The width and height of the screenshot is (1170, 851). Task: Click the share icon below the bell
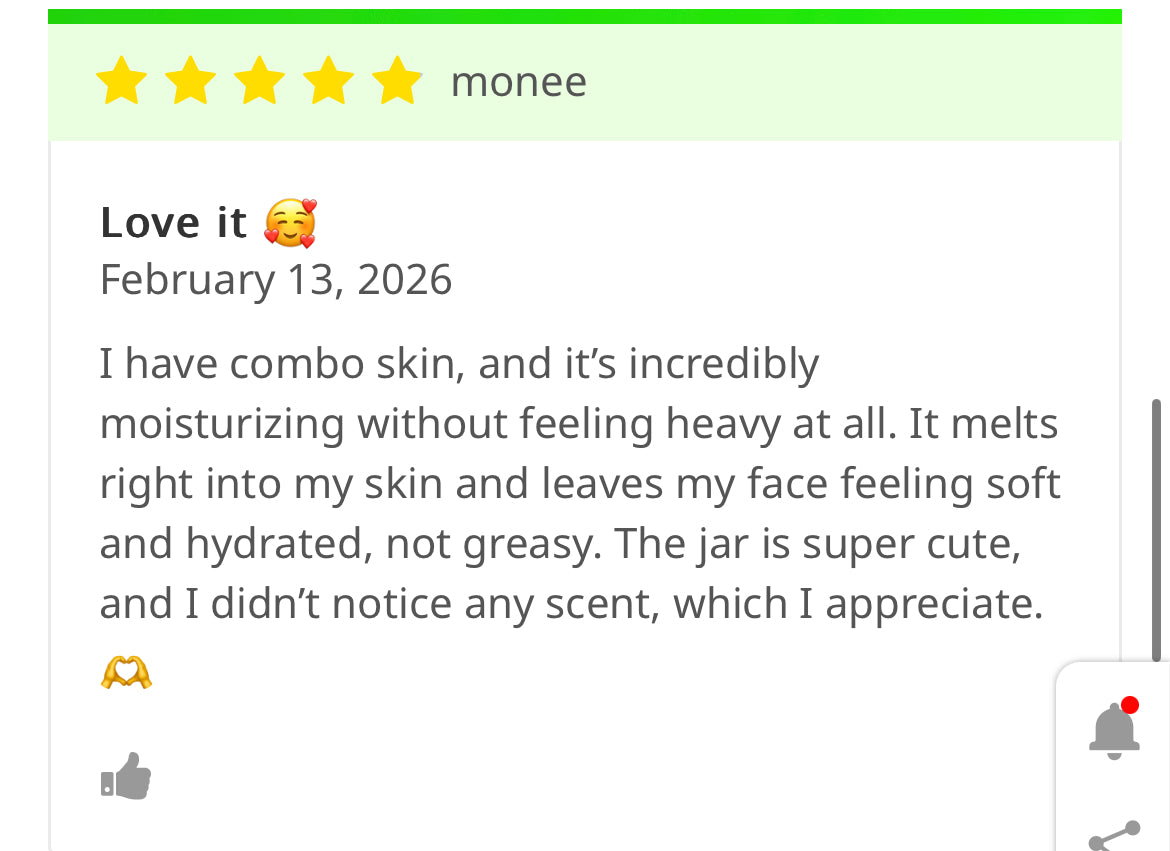[x=1113, y=836]
